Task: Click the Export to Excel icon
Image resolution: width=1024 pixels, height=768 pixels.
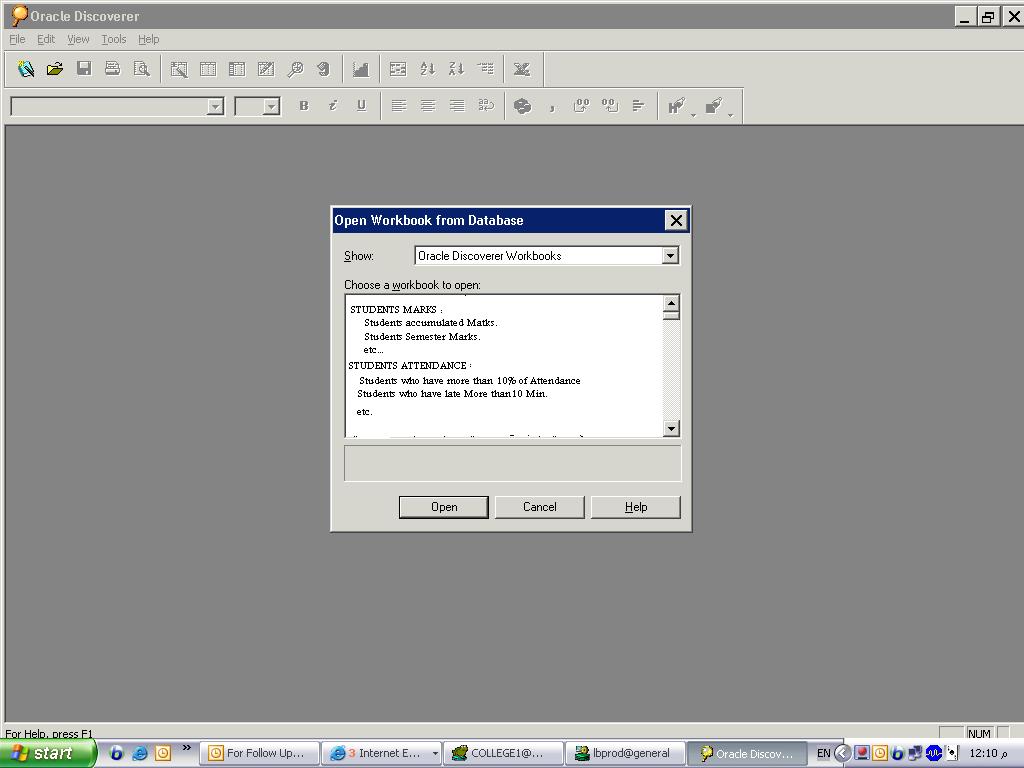Action: click(x=522, y=69)
